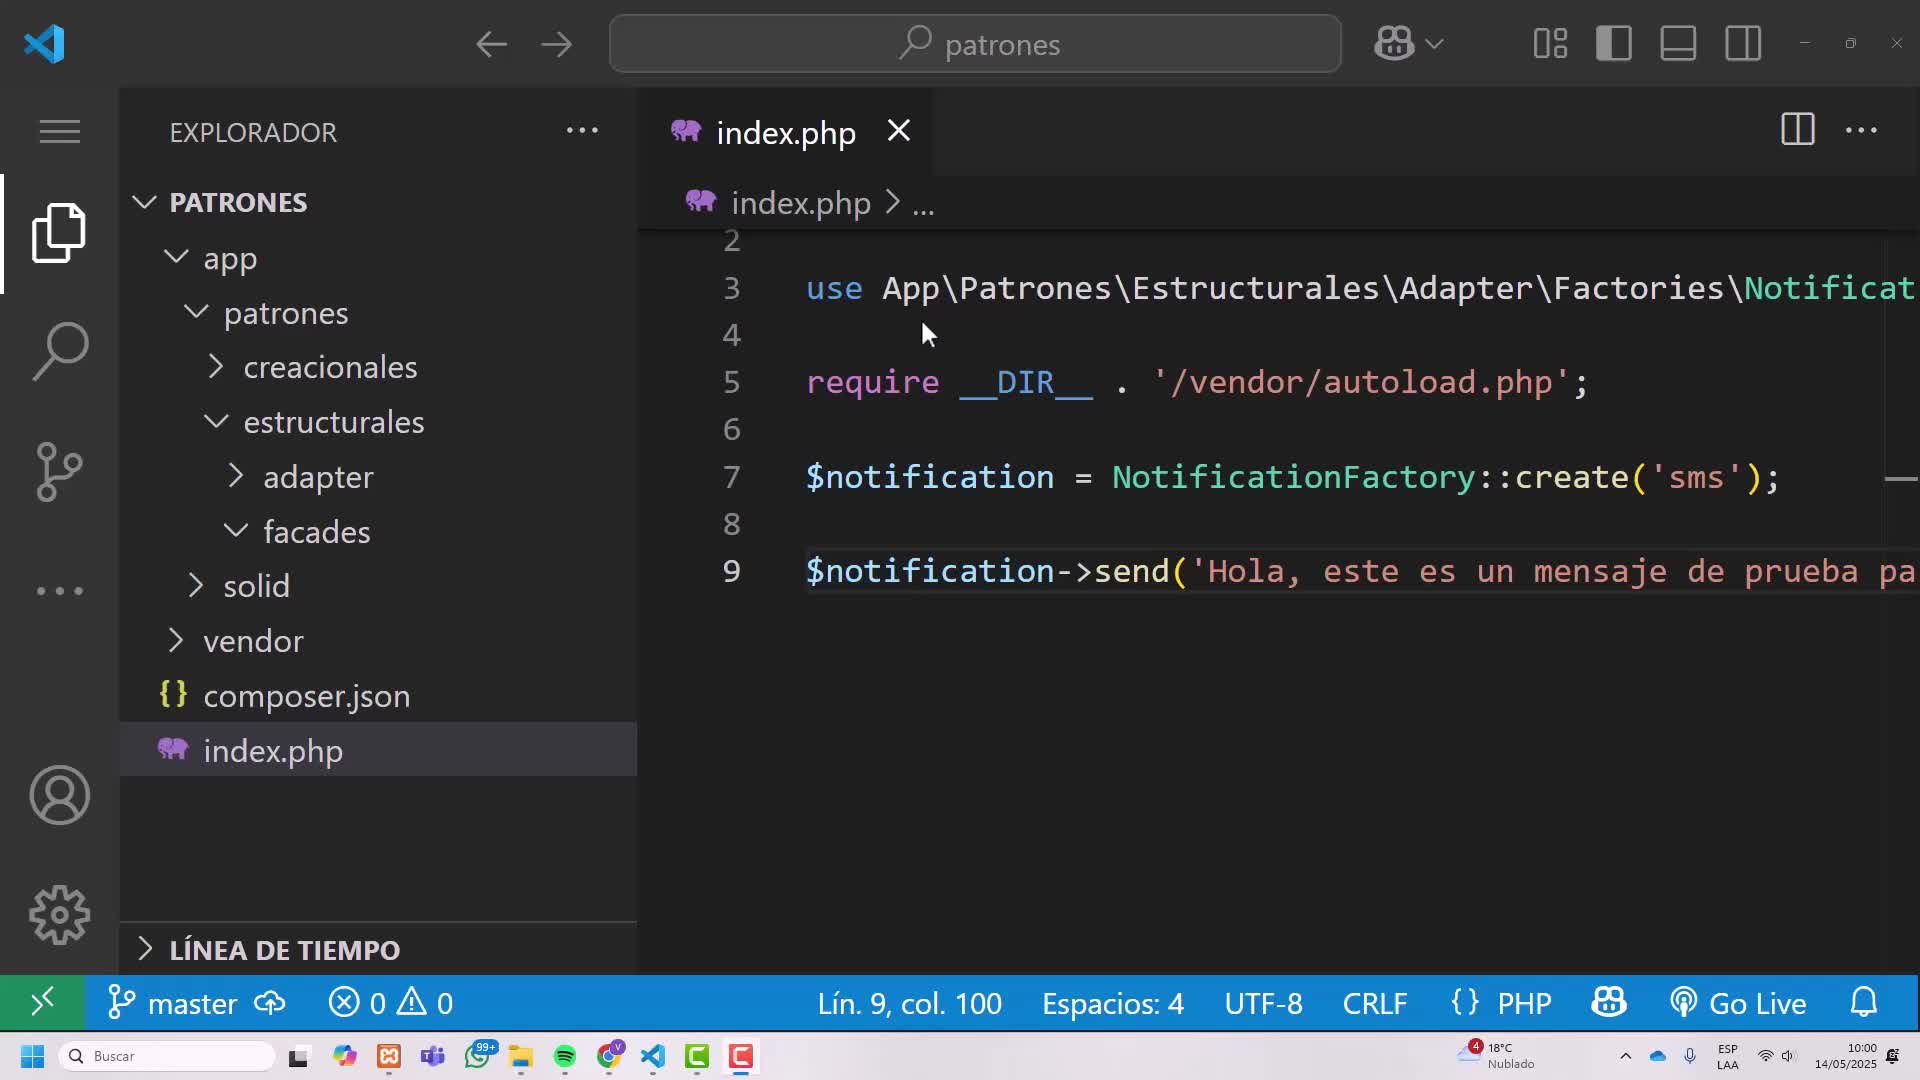The width and height of the screenshot is (1920, 1080).
Task: Open WhatsApp from the taskbar
Action: point(478,1056)
